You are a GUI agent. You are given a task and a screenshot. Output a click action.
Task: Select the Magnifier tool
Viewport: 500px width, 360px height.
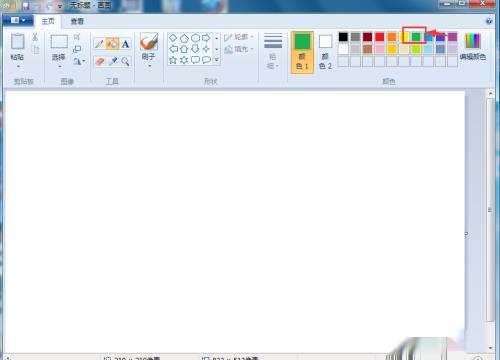click(x=125, y=61)
